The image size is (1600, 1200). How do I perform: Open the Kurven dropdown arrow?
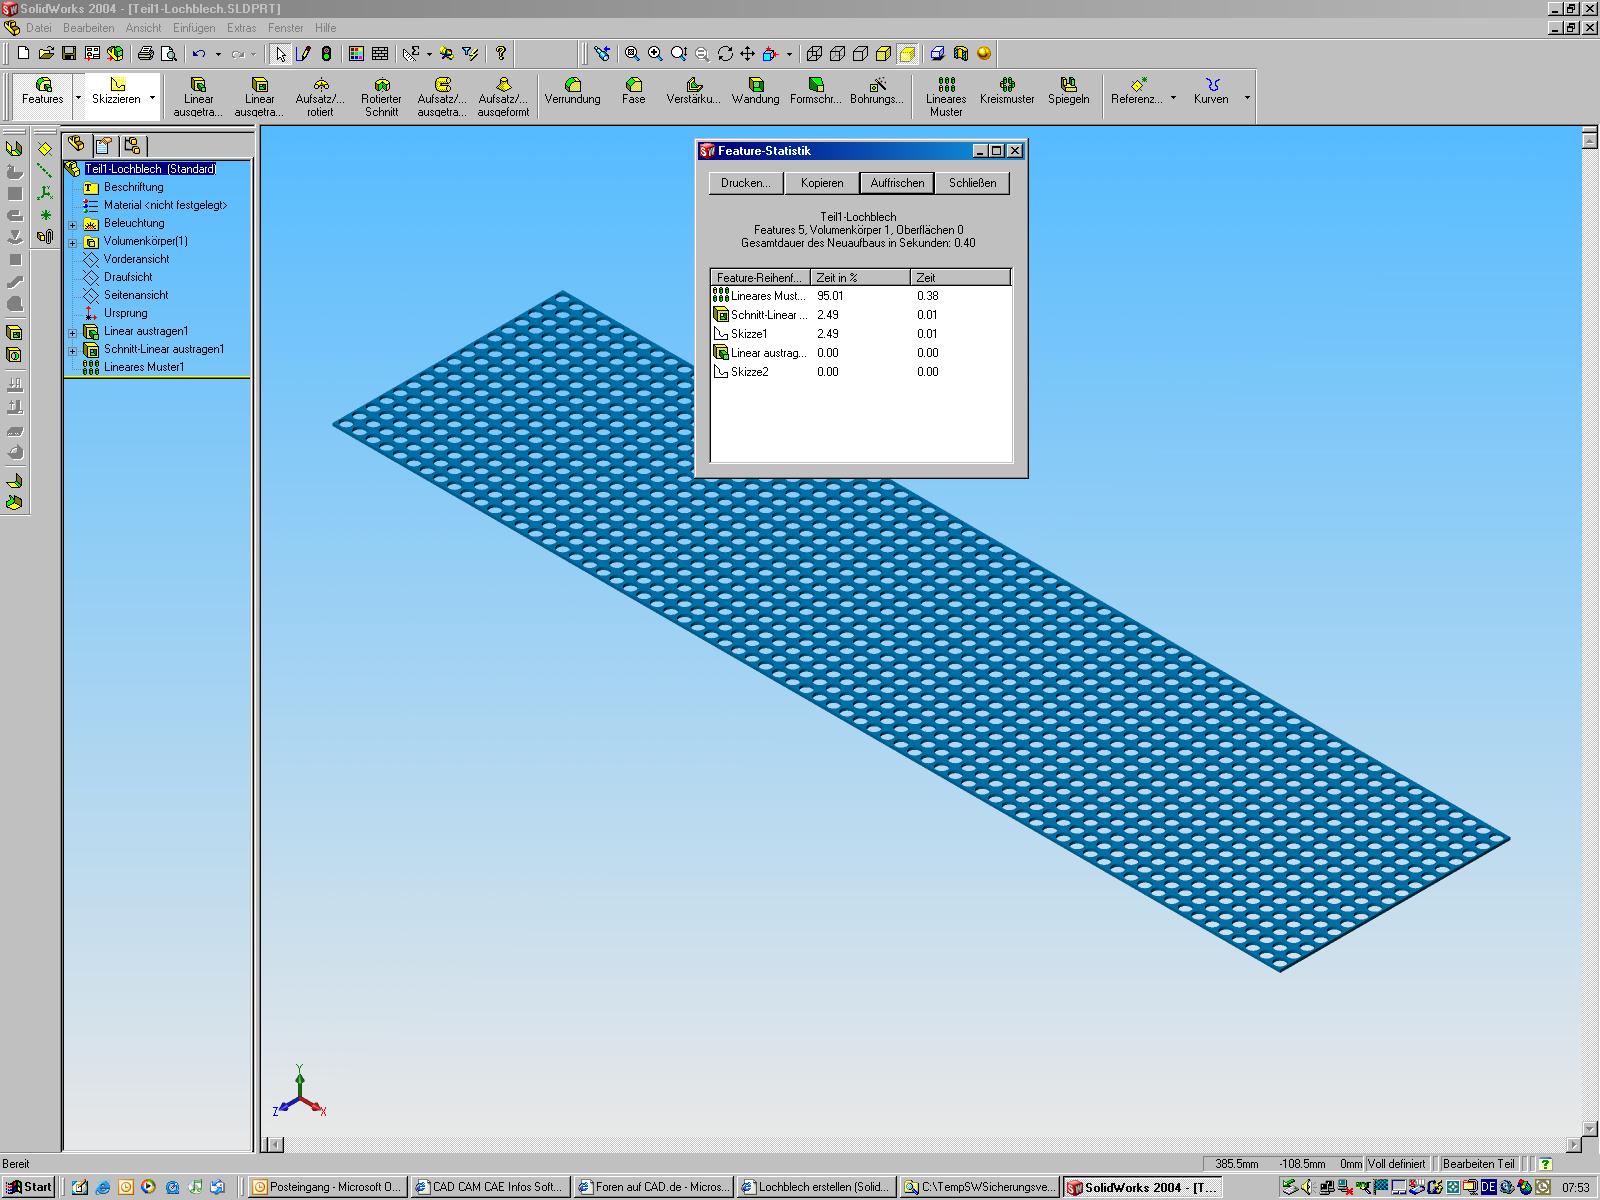point(1247,97)
